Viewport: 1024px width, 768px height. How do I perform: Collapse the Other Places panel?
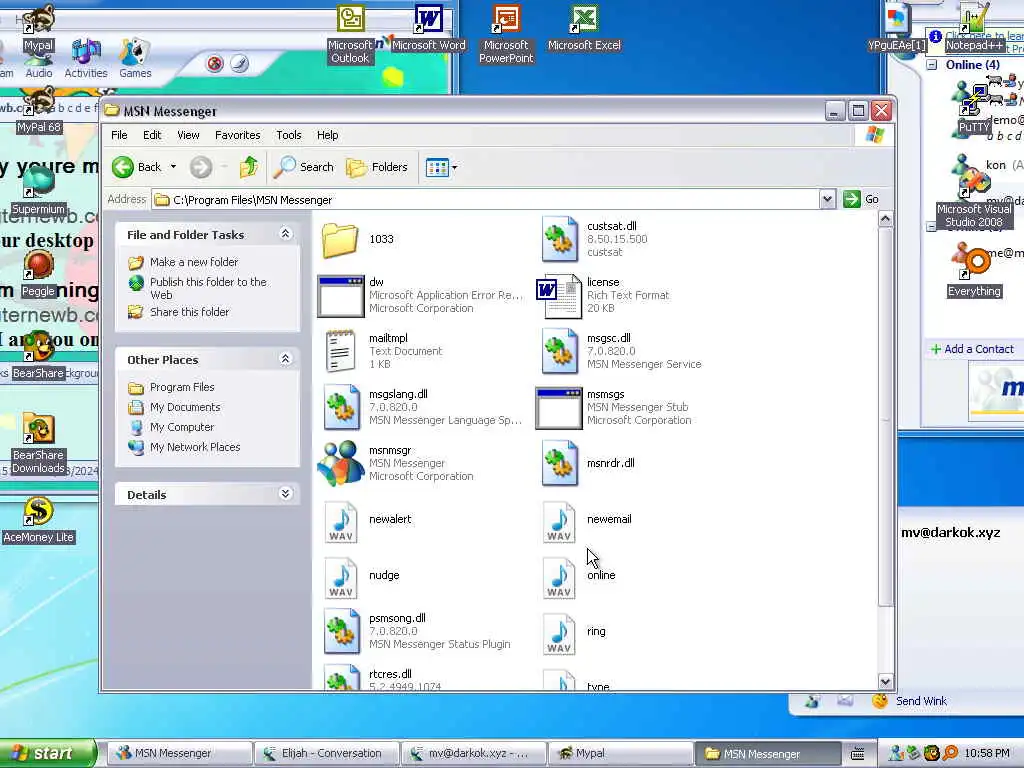tap(285, 359)
